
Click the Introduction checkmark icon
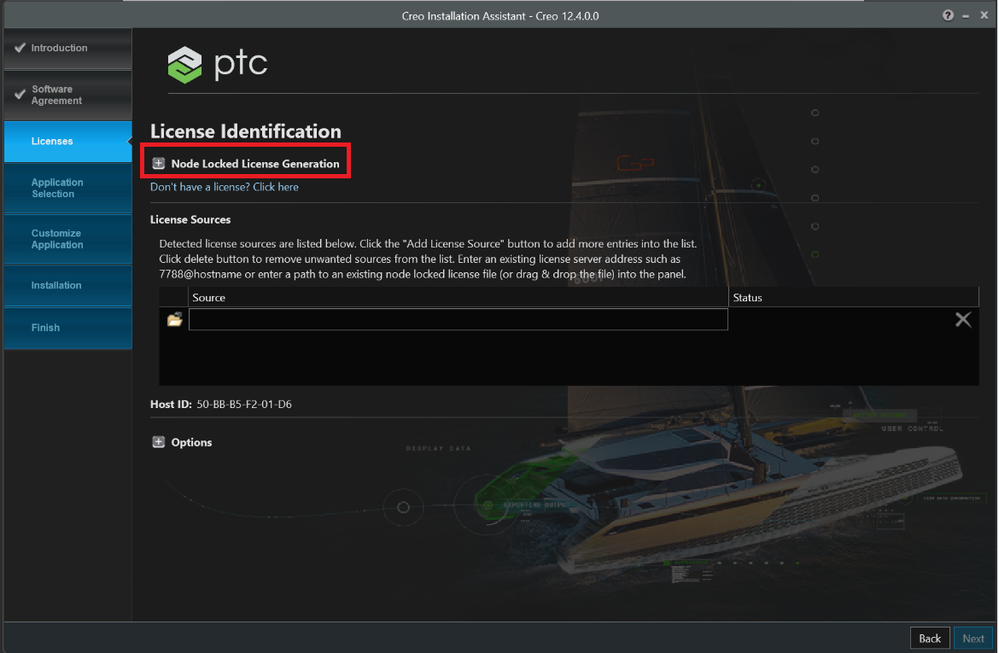(20, 48)
